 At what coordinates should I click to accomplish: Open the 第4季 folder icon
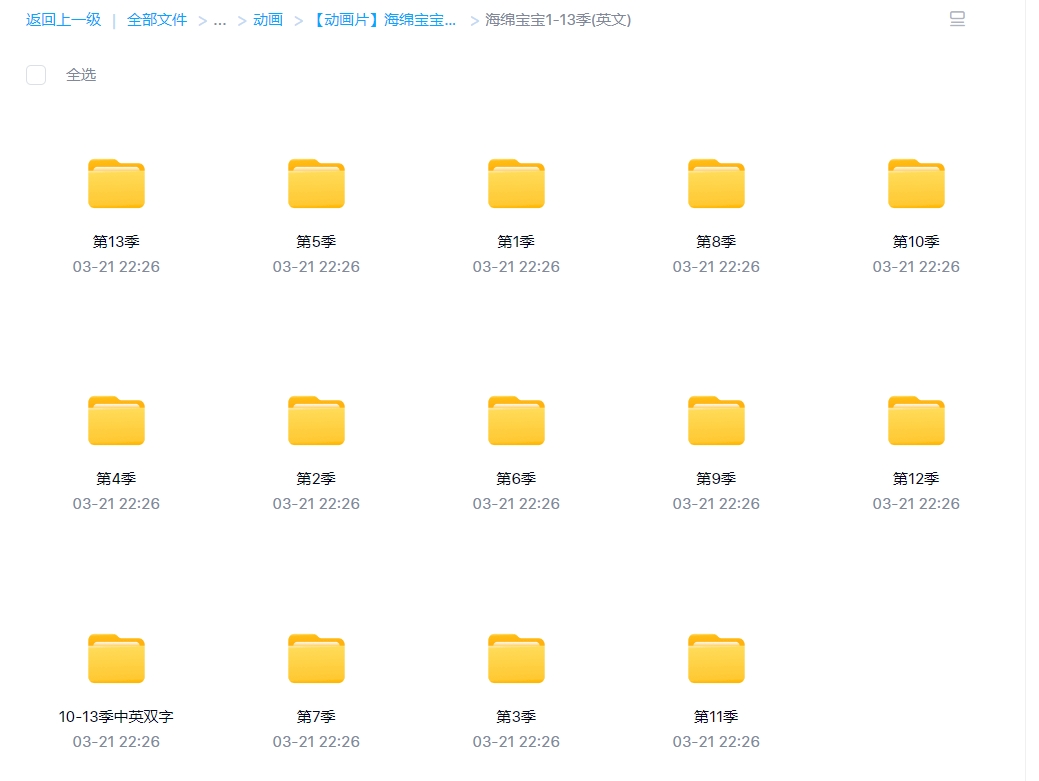[116, 421]
